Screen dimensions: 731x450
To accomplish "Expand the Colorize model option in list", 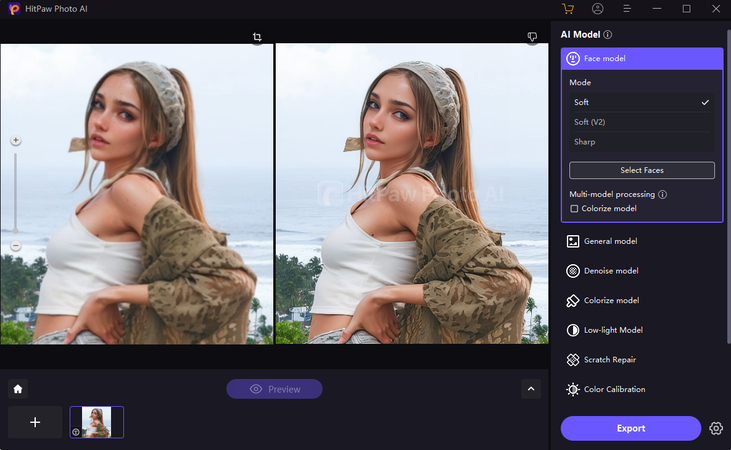I will pos(642,300).
